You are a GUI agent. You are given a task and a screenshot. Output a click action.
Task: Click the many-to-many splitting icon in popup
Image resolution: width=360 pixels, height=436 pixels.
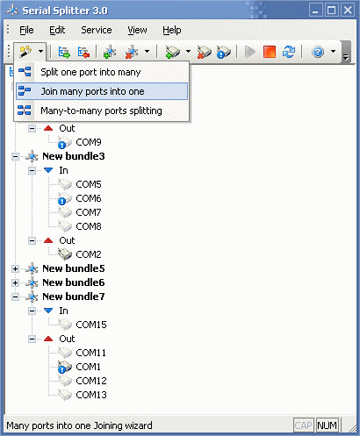pos(24,110)
